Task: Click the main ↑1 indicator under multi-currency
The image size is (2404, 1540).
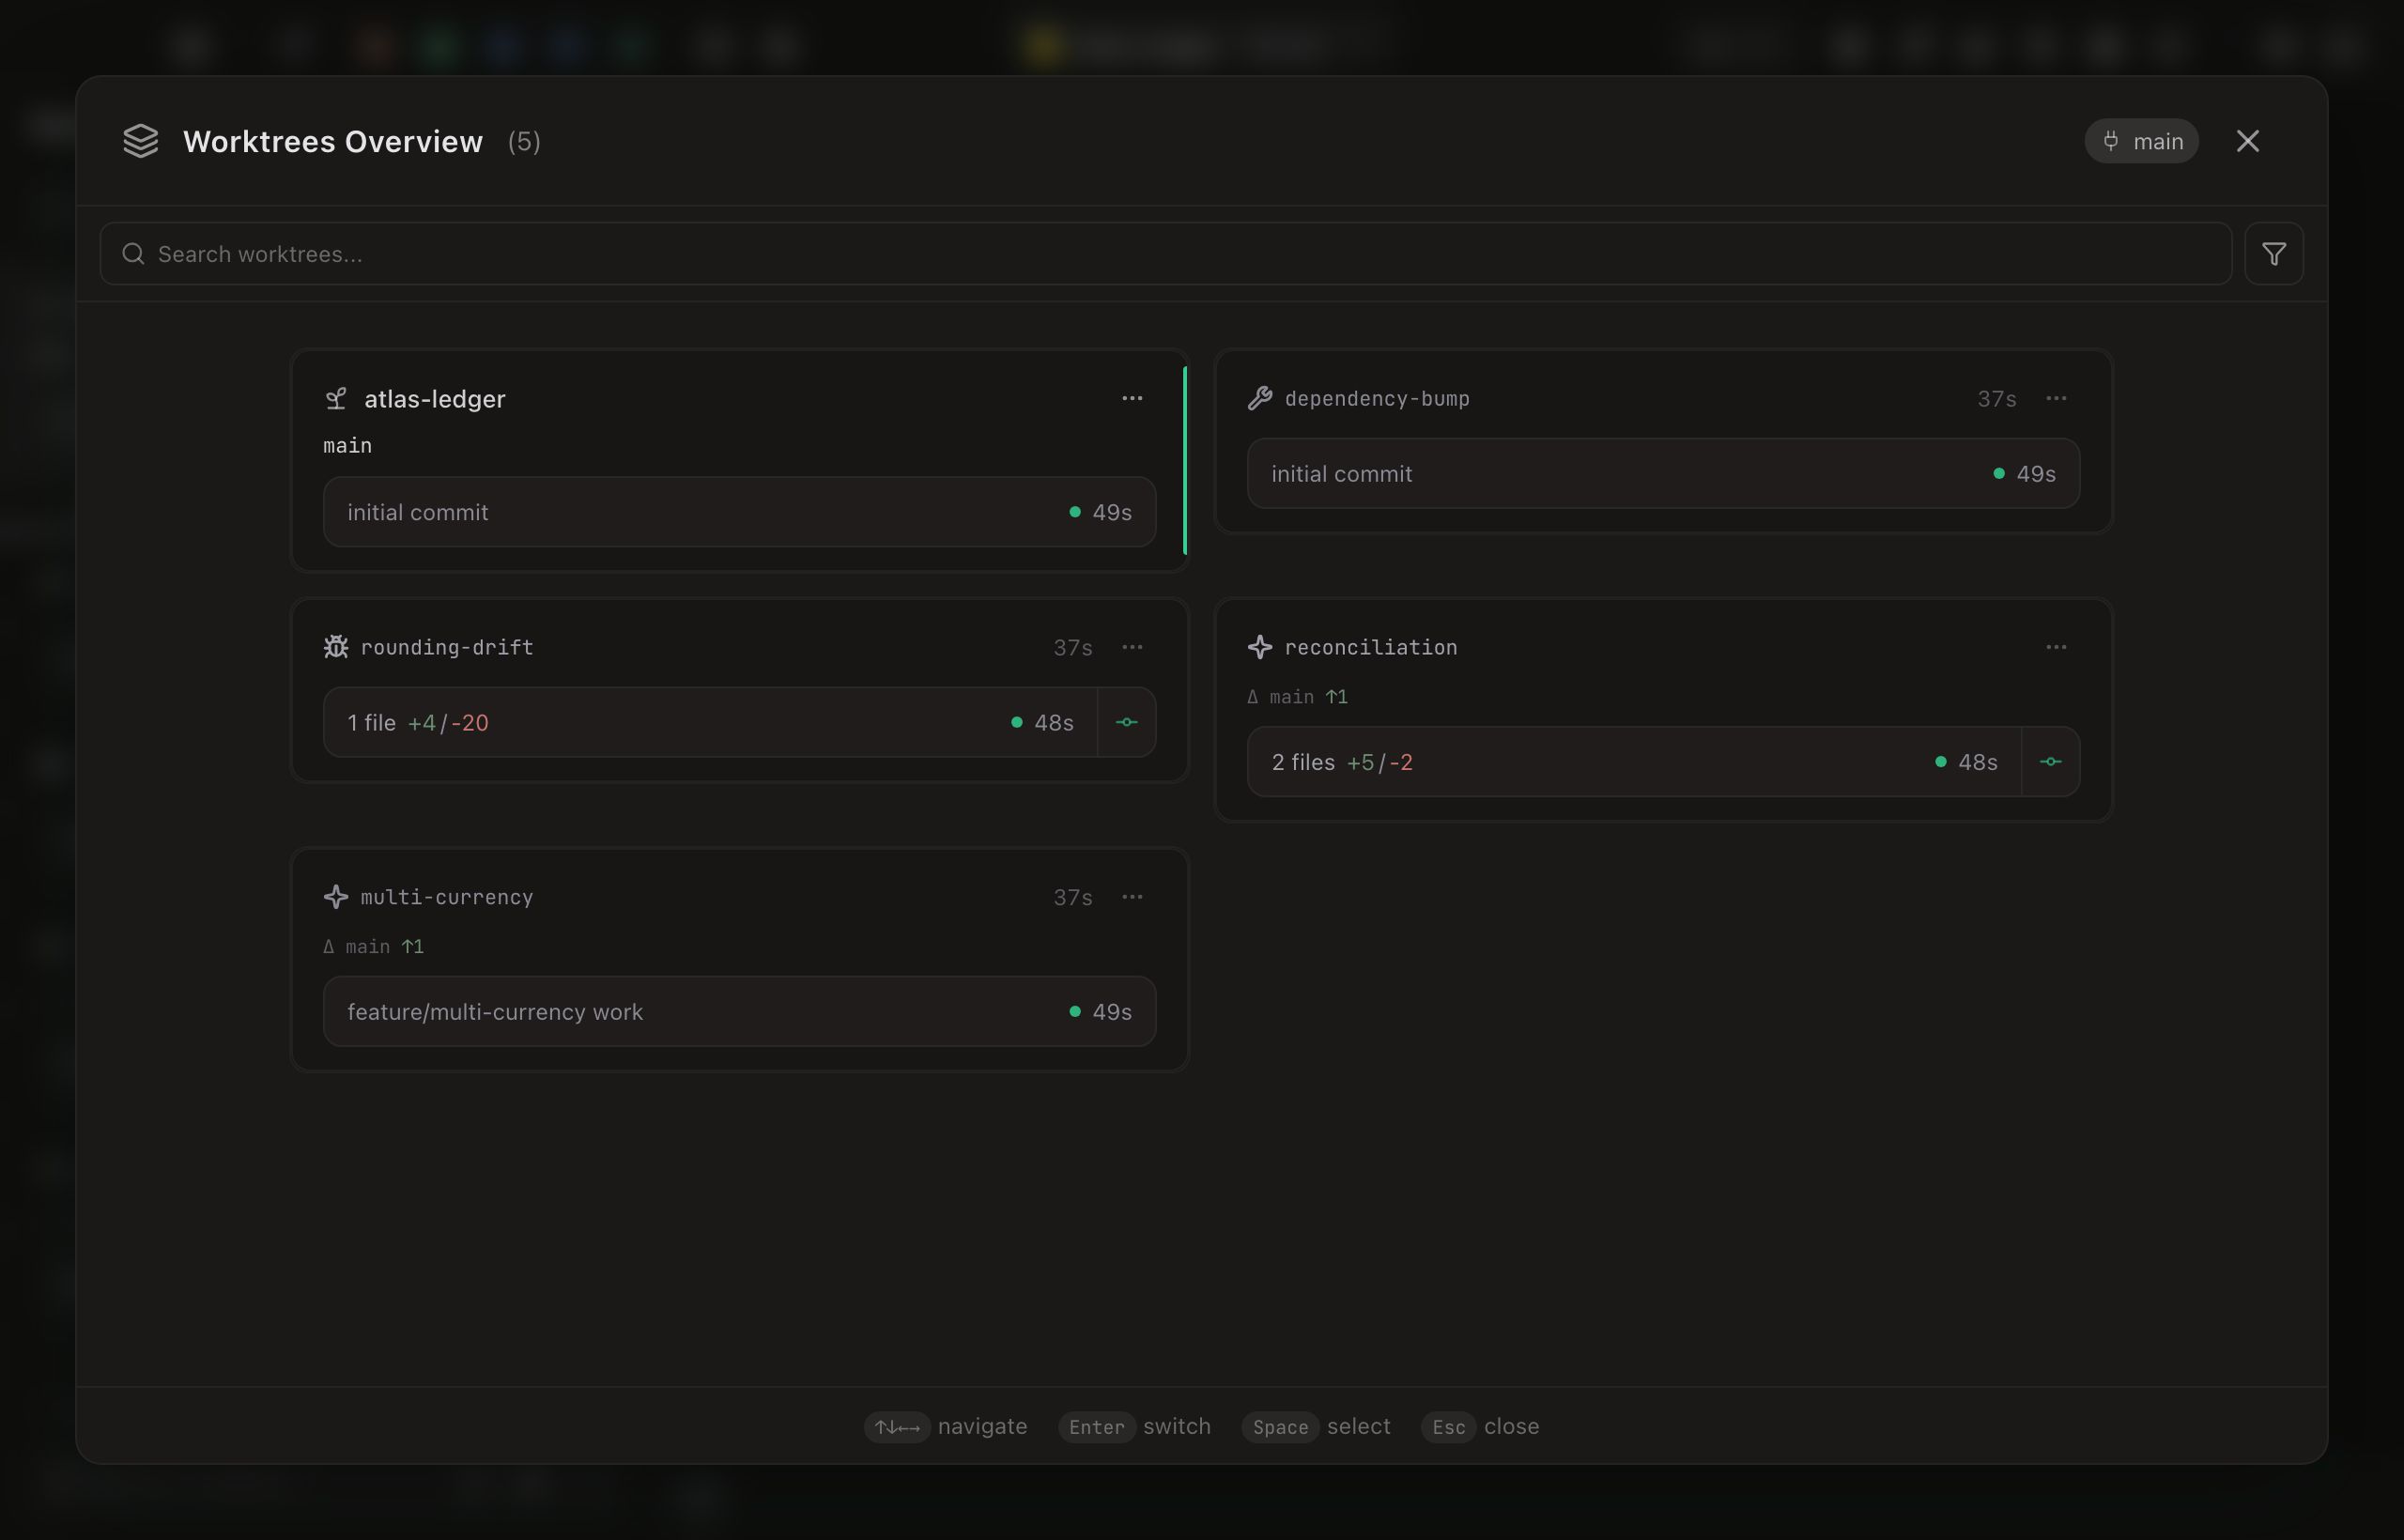Action: (373, 946)
